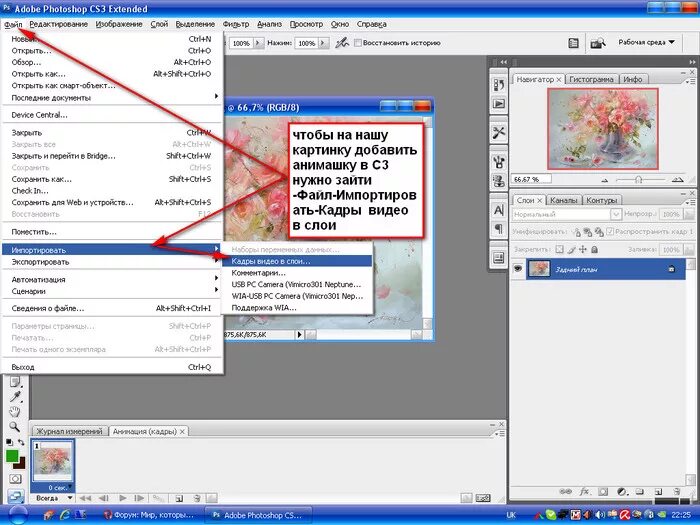Add a layer style with fx button

pos(584,492)
